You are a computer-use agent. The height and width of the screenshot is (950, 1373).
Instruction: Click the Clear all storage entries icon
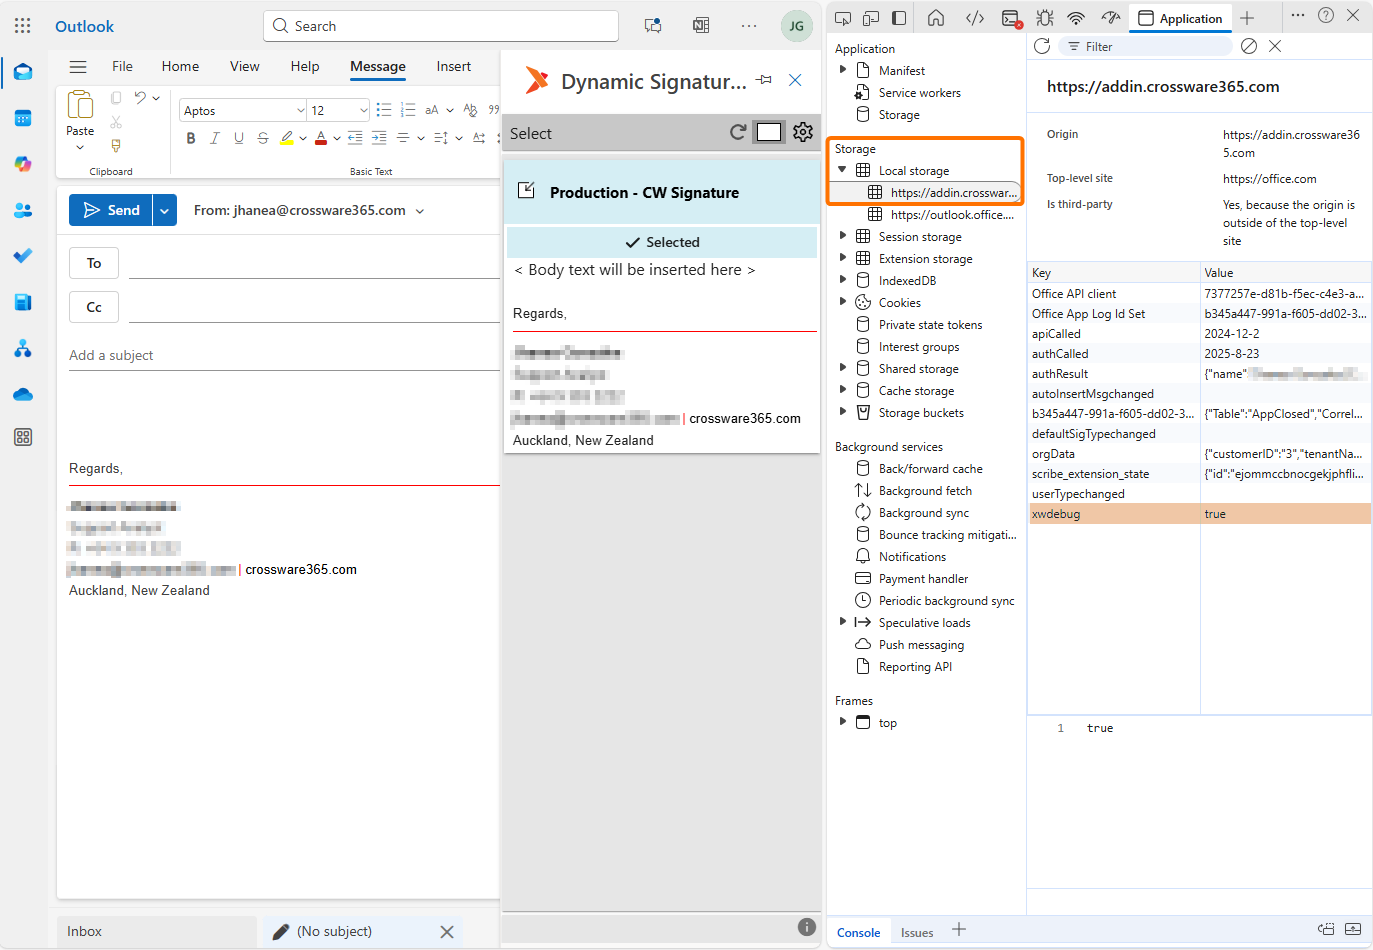tap(1249, 46)
